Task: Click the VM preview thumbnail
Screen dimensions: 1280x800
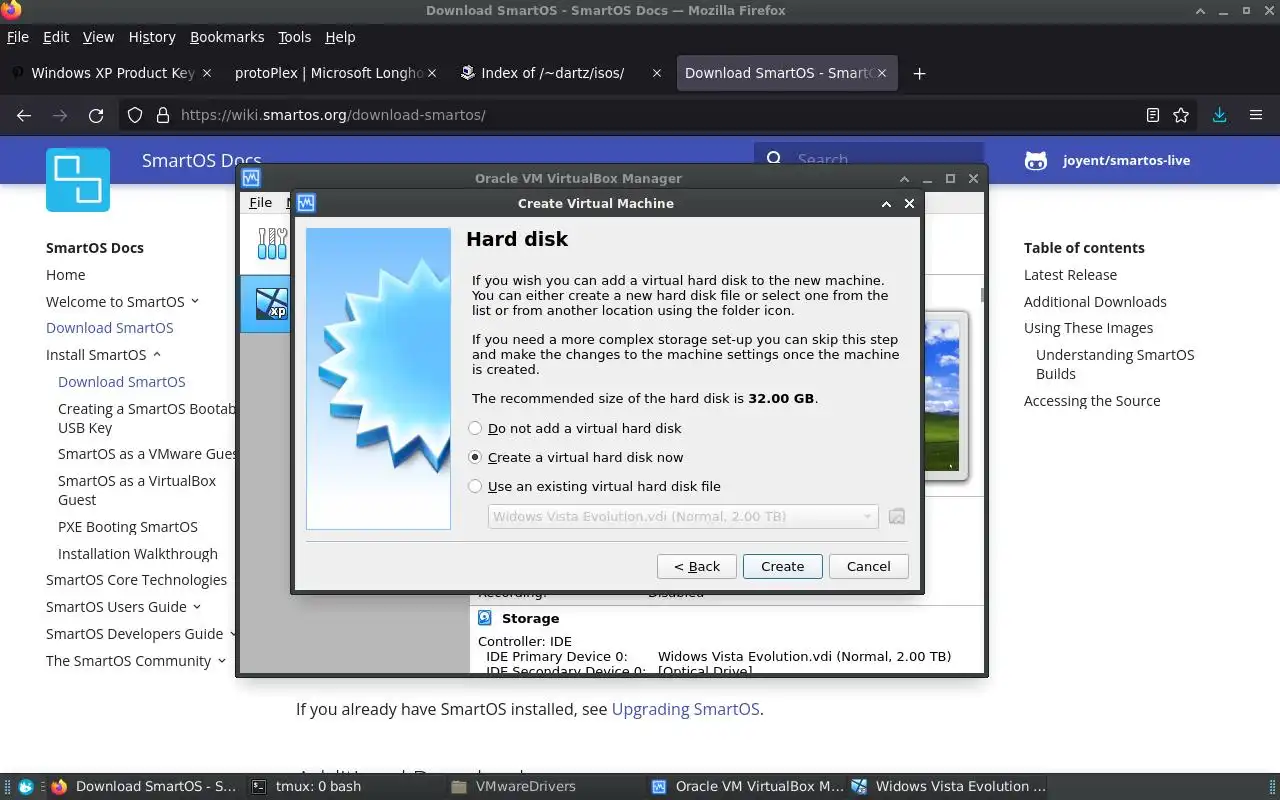Action: click(x=943, y=396)
